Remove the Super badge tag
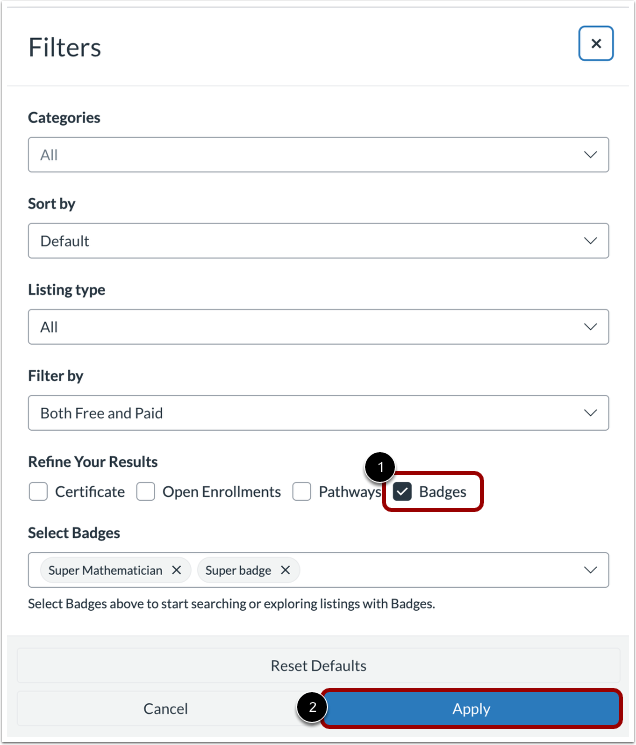 (x=285, y=570)
